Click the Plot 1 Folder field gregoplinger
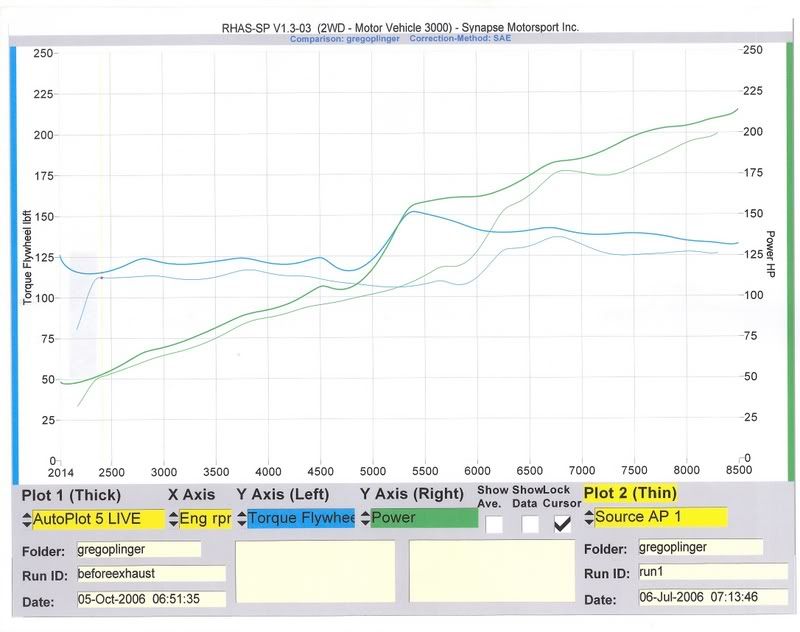The image size is (800, 632). point(138,549)
